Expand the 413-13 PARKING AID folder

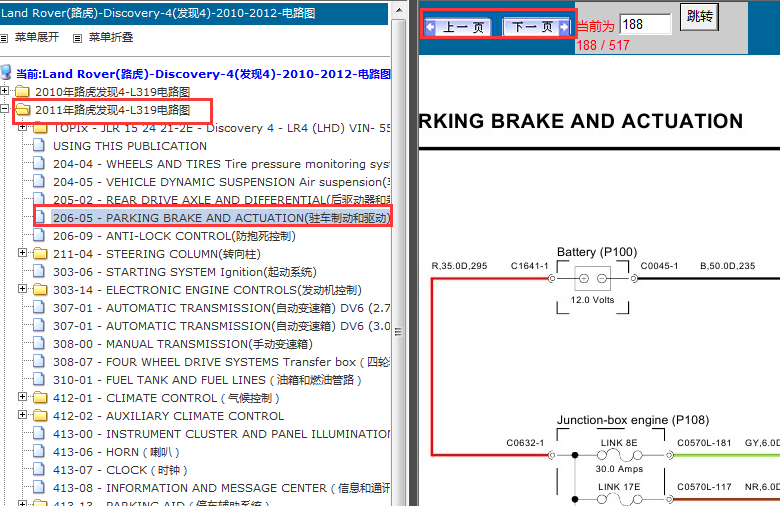(22, 504)
